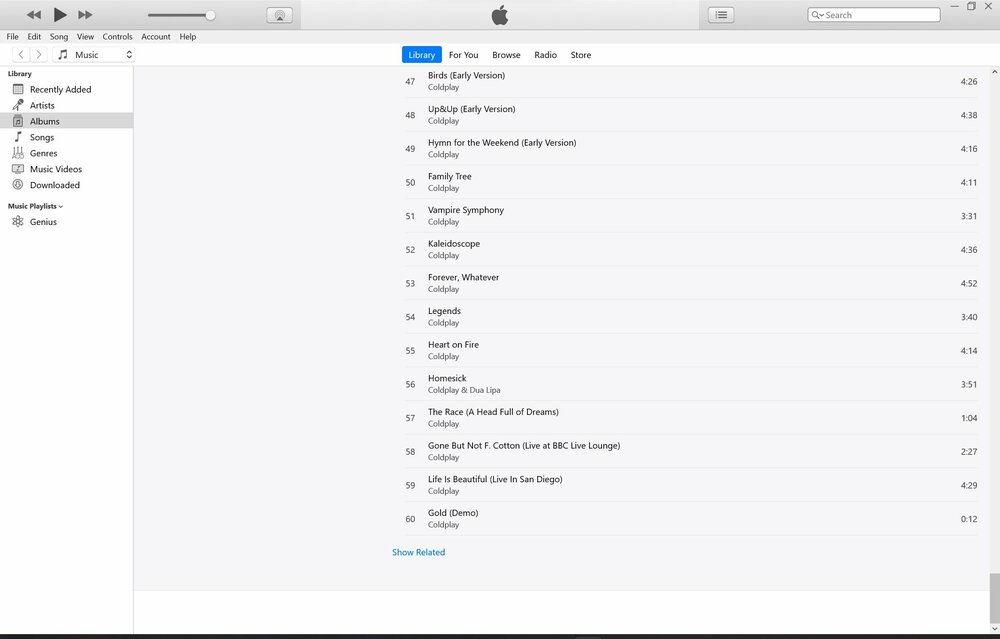The image size is (1000, 639).
Task: Collapse the Music Playlists section
Action: [36, 206]
